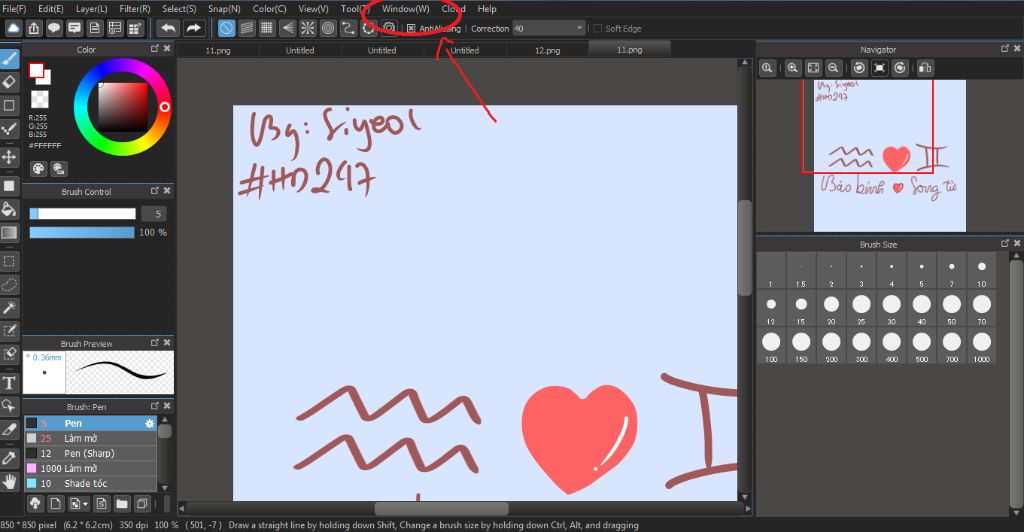
Task: Enable curve snap
Action: coord(348,28)
